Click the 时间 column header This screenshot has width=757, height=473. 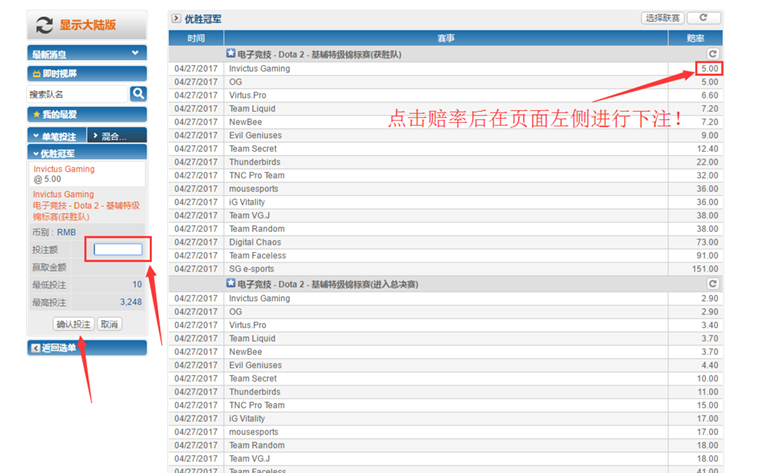coord(196,38)
